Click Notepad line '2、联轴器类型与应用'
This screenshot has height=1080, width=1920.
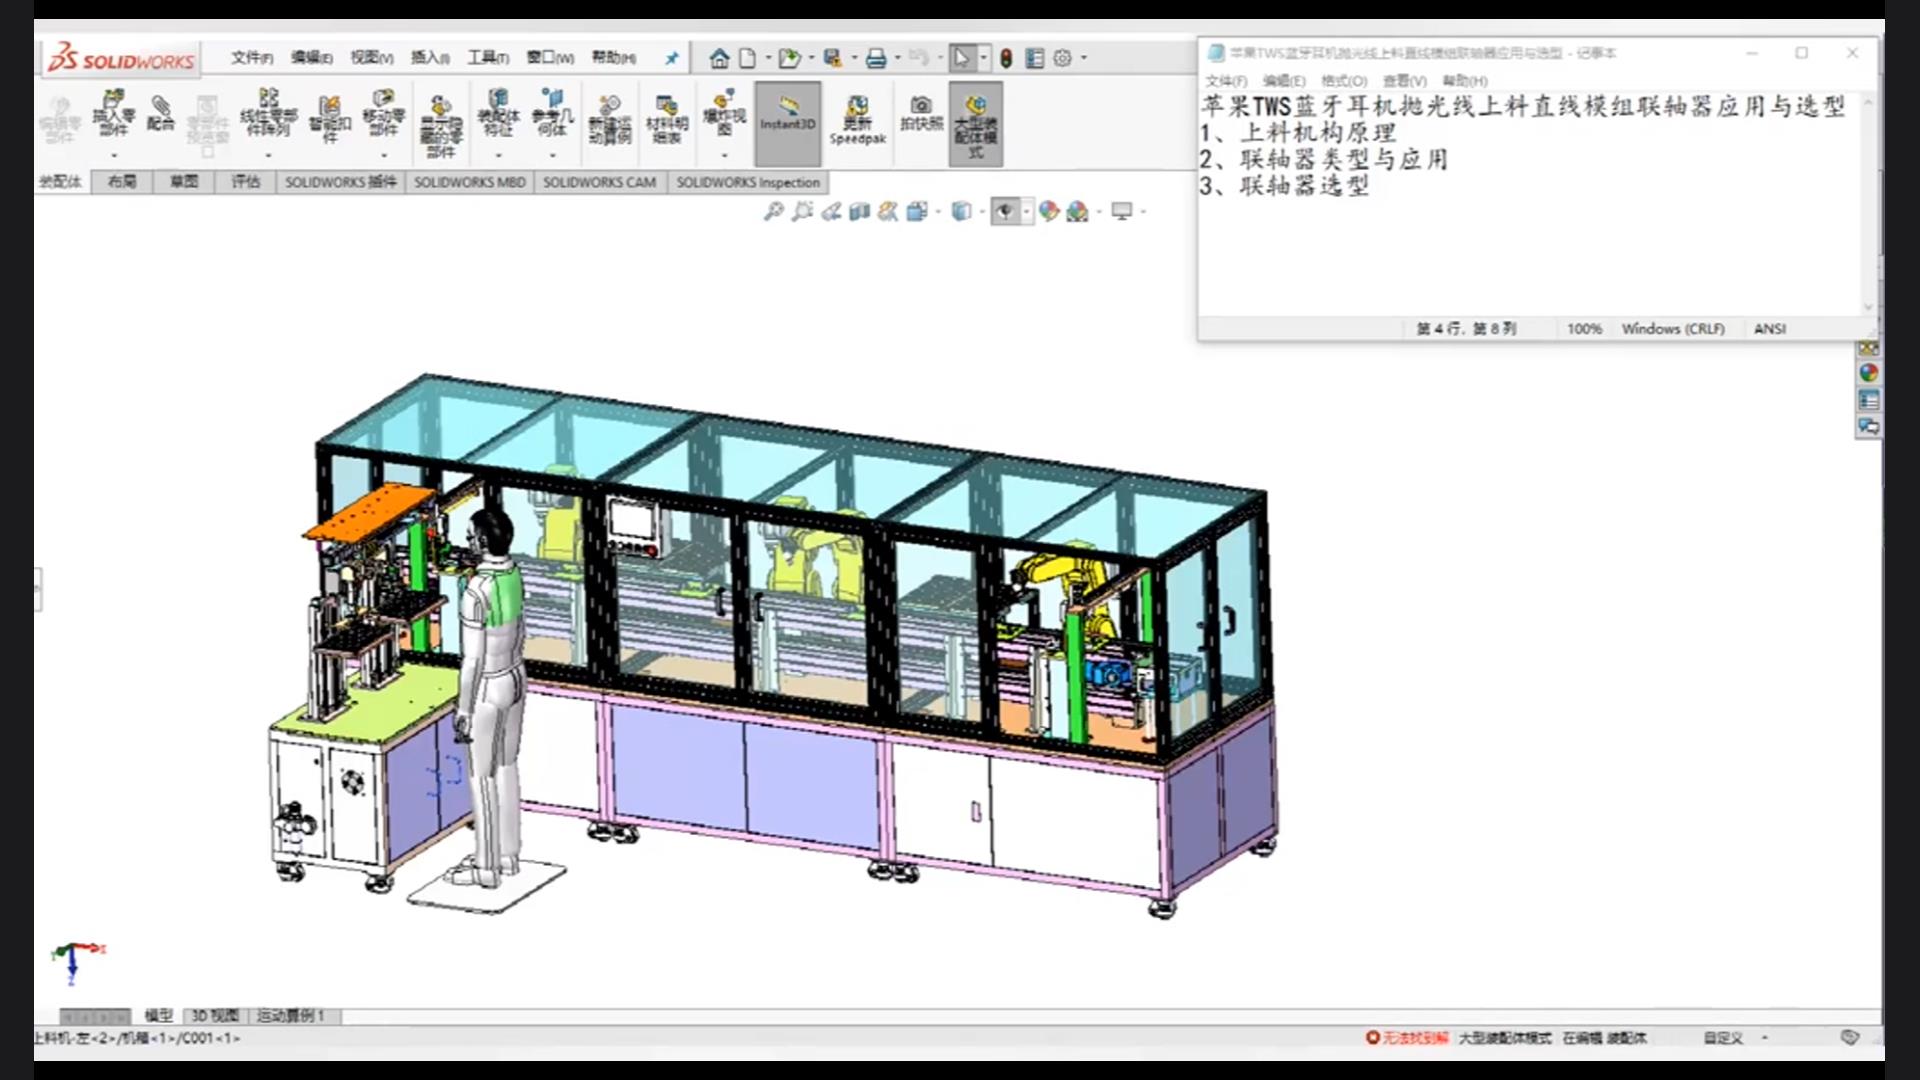pyautogui.click(x=1323, y=160)
